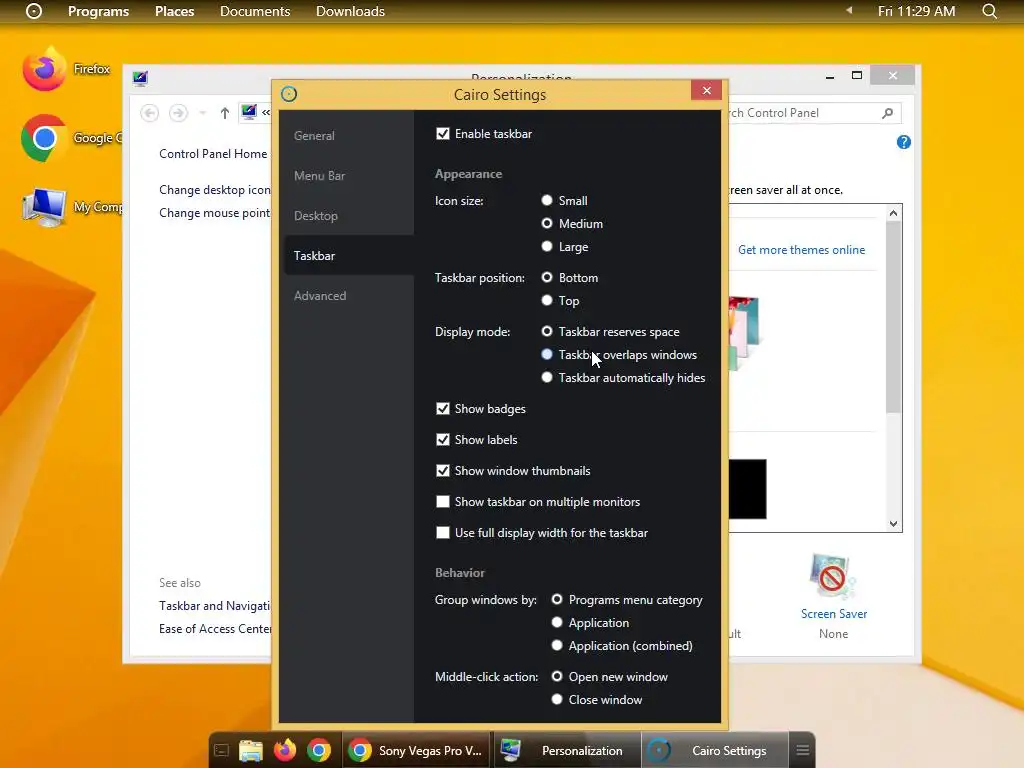This screenshot has height=768, width=1024.
Task: Open My Computer desktop icon
Action: click(44, 206)
